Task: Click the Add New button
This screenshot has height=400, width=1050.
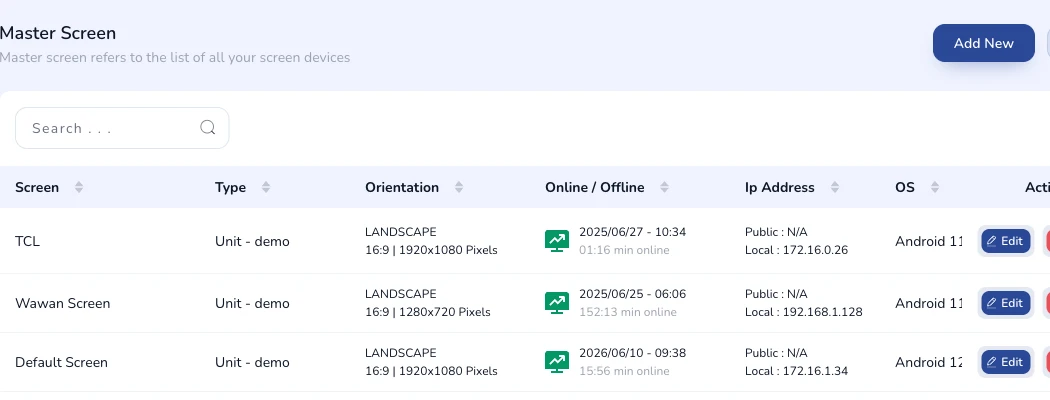Action: pos(984,43)
